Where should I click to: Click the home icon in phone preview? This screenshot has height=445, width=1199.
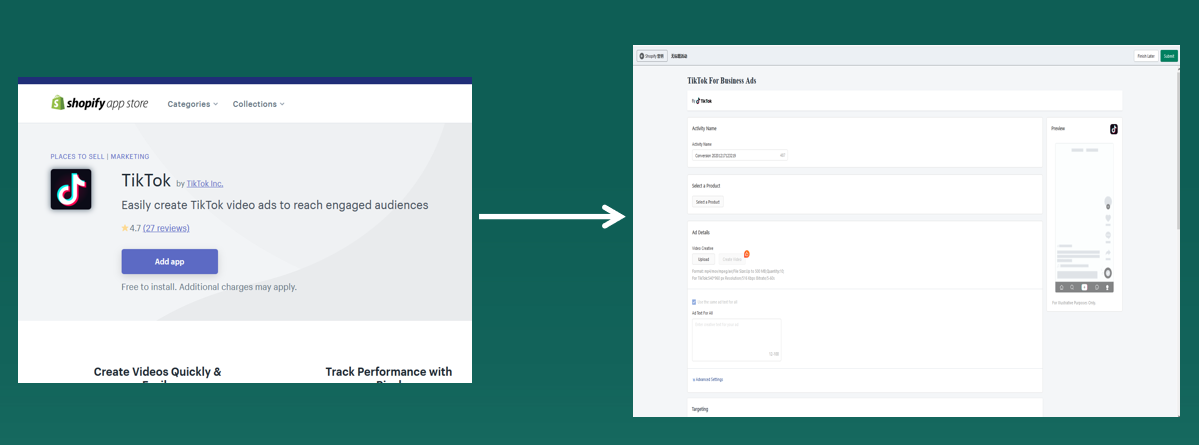(x=1062, y=287)
